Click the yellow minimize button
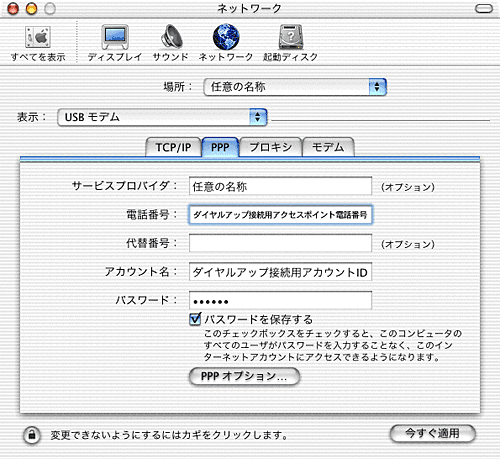Screen dimensions: 500x459 click(x=32, y=9)
